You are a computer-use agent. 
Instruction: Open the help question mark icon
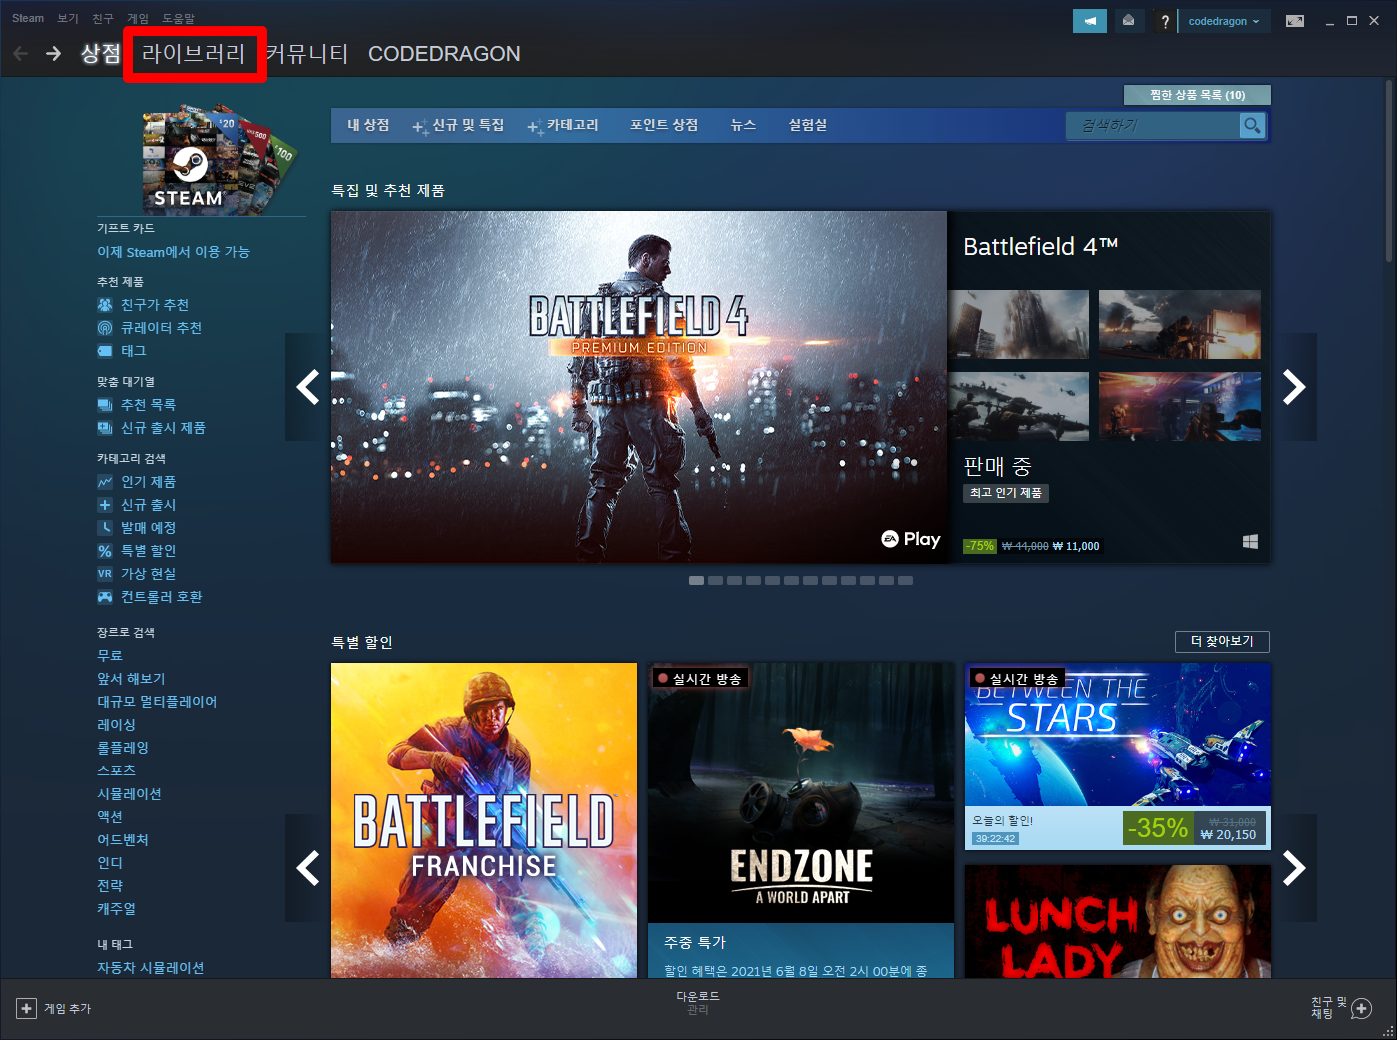(1165, 21)
